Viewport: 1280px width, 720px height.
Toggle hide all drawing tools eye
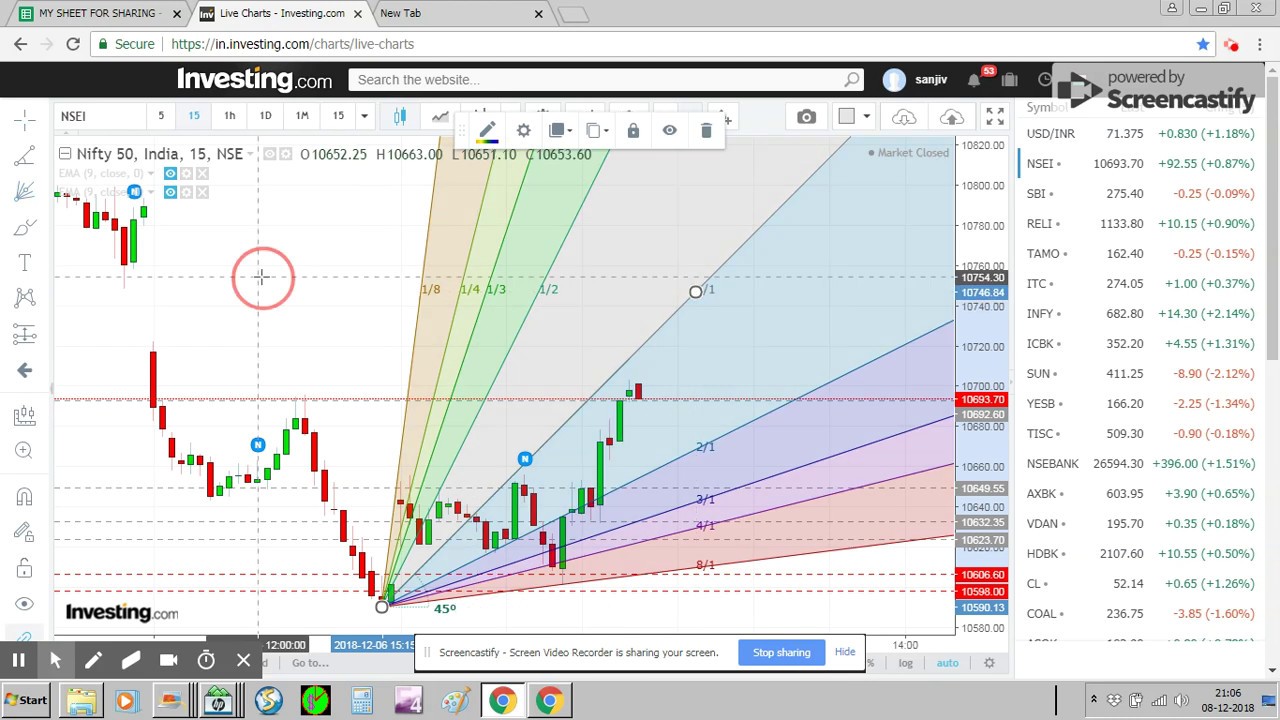(x=25, y=604)
